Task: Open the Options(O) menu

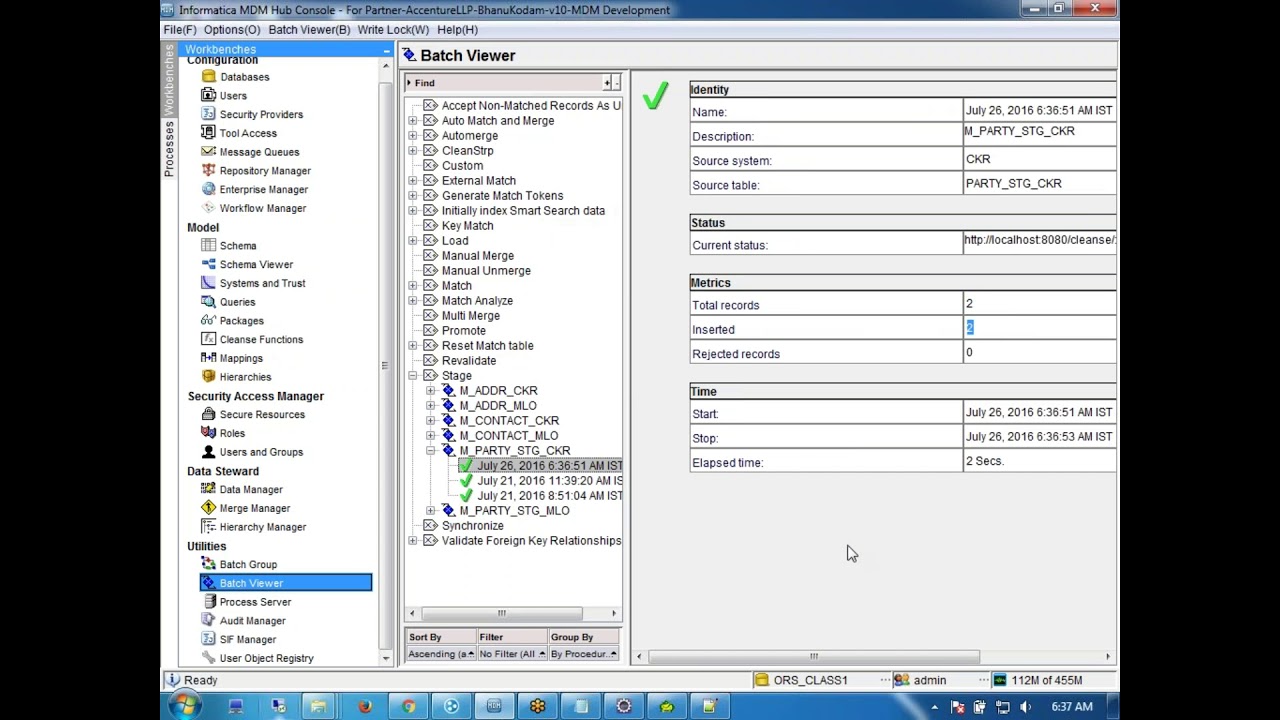Action: (x=232, y=30)
